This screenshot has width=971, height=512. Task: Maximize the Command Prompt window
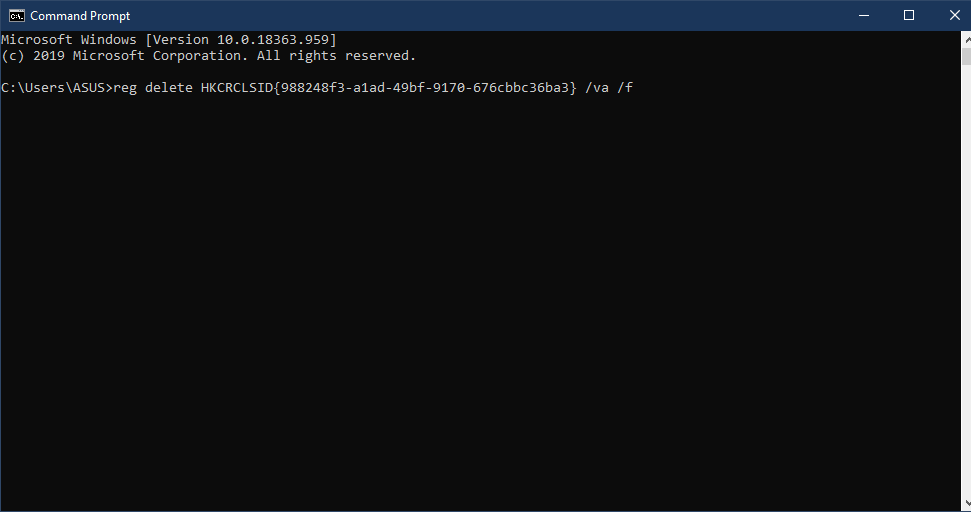click(908, 15)
